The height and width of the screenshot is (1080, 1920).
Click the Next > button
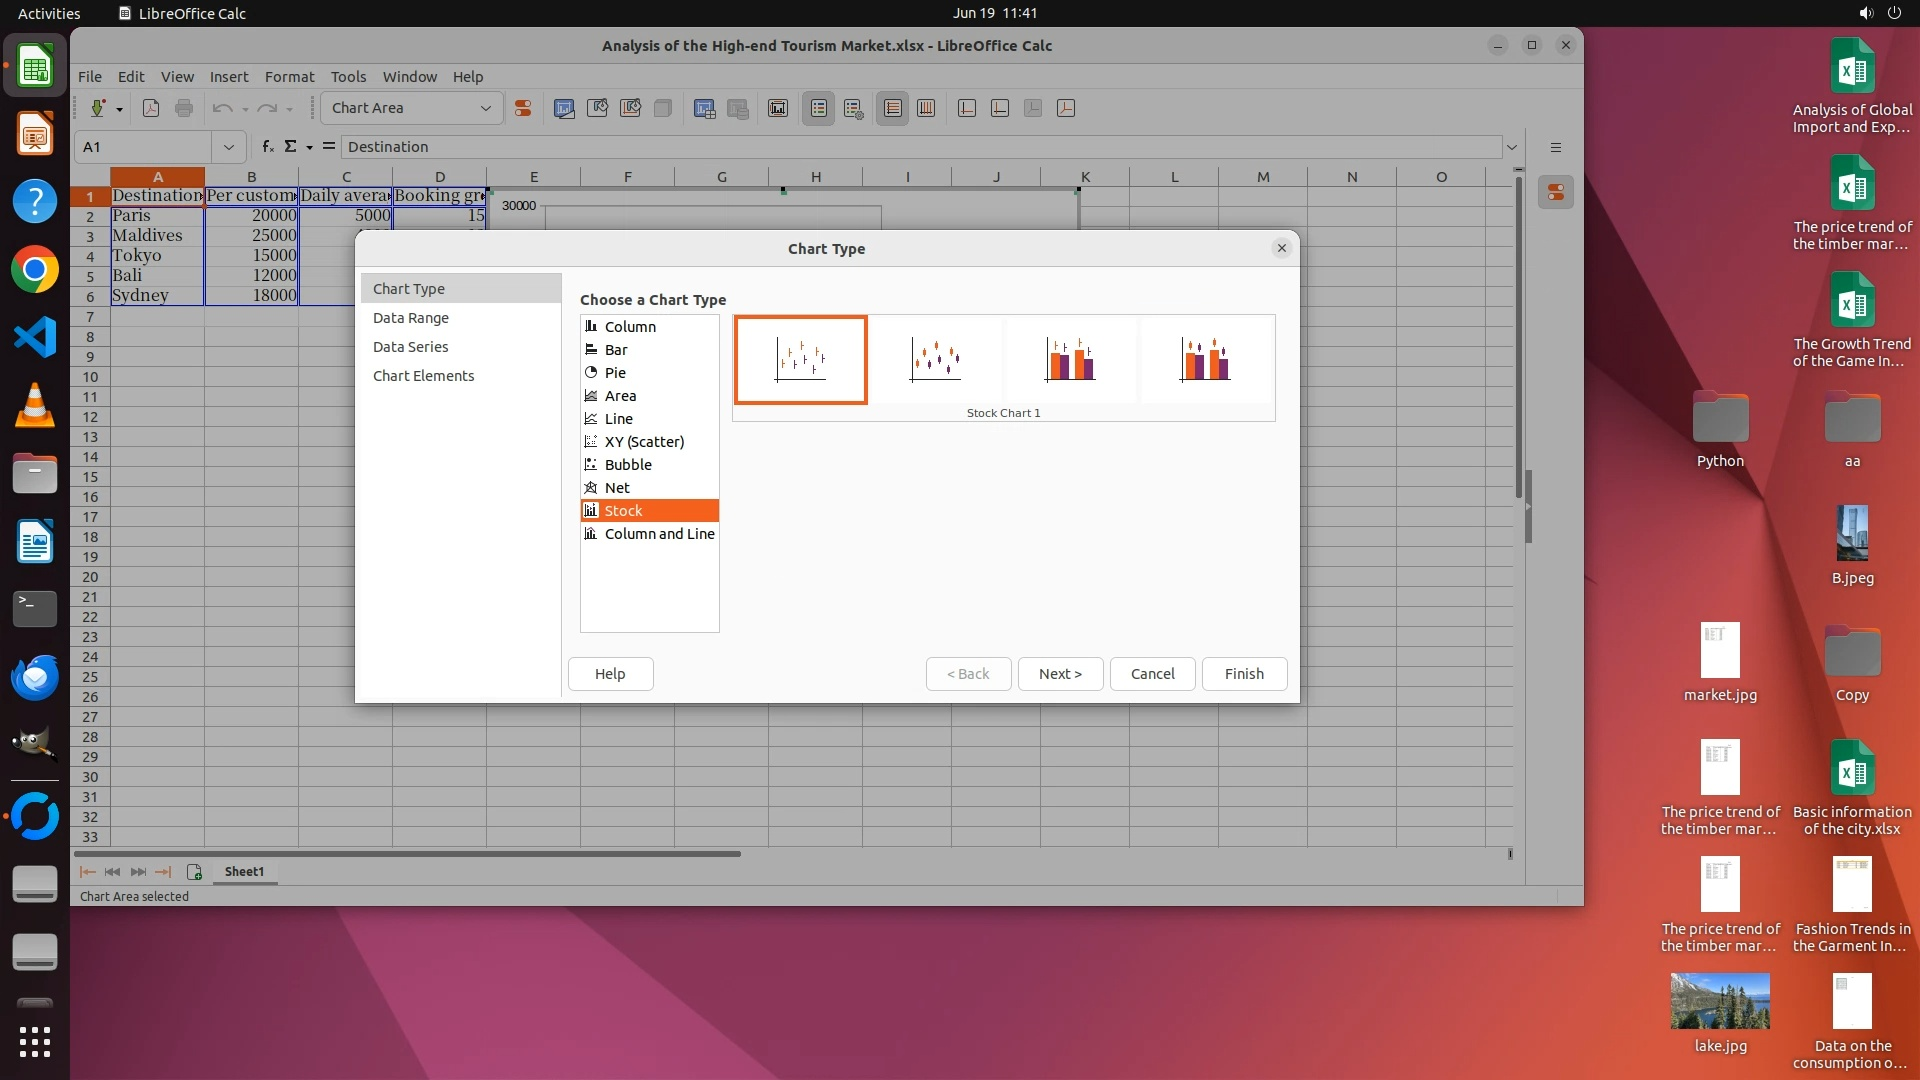(1060, 674)
